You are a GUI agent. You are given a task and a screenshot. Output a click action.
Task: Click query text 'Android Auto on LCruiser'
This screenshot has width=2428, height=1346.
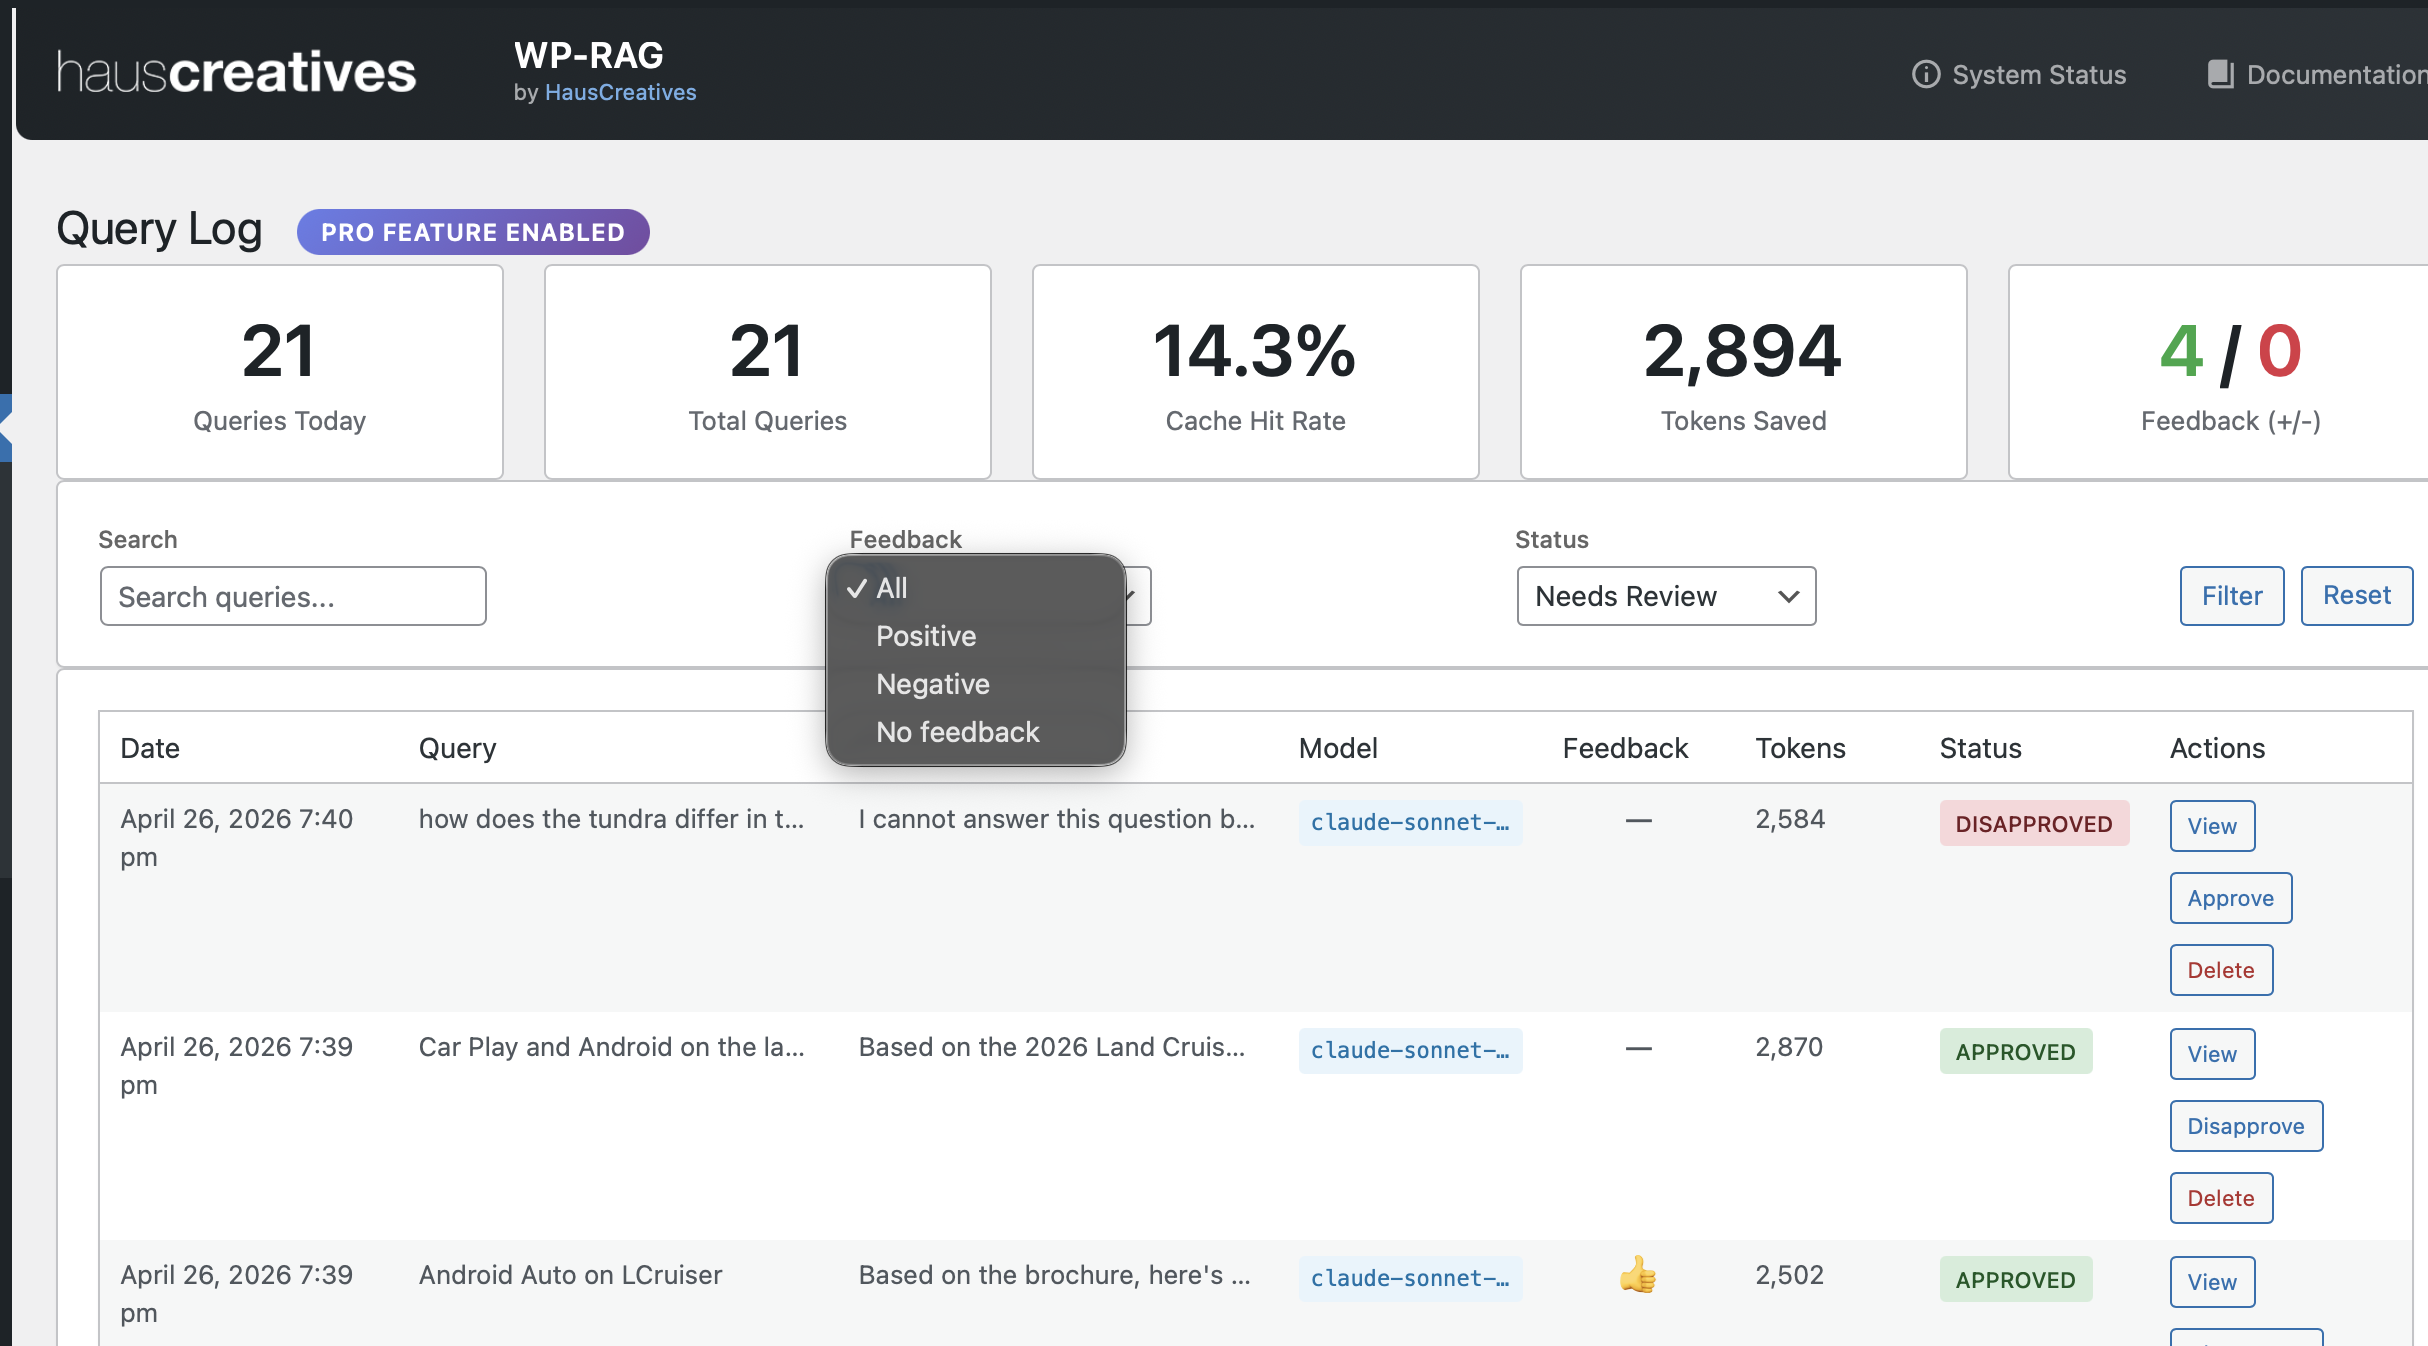click(570, 1275)
